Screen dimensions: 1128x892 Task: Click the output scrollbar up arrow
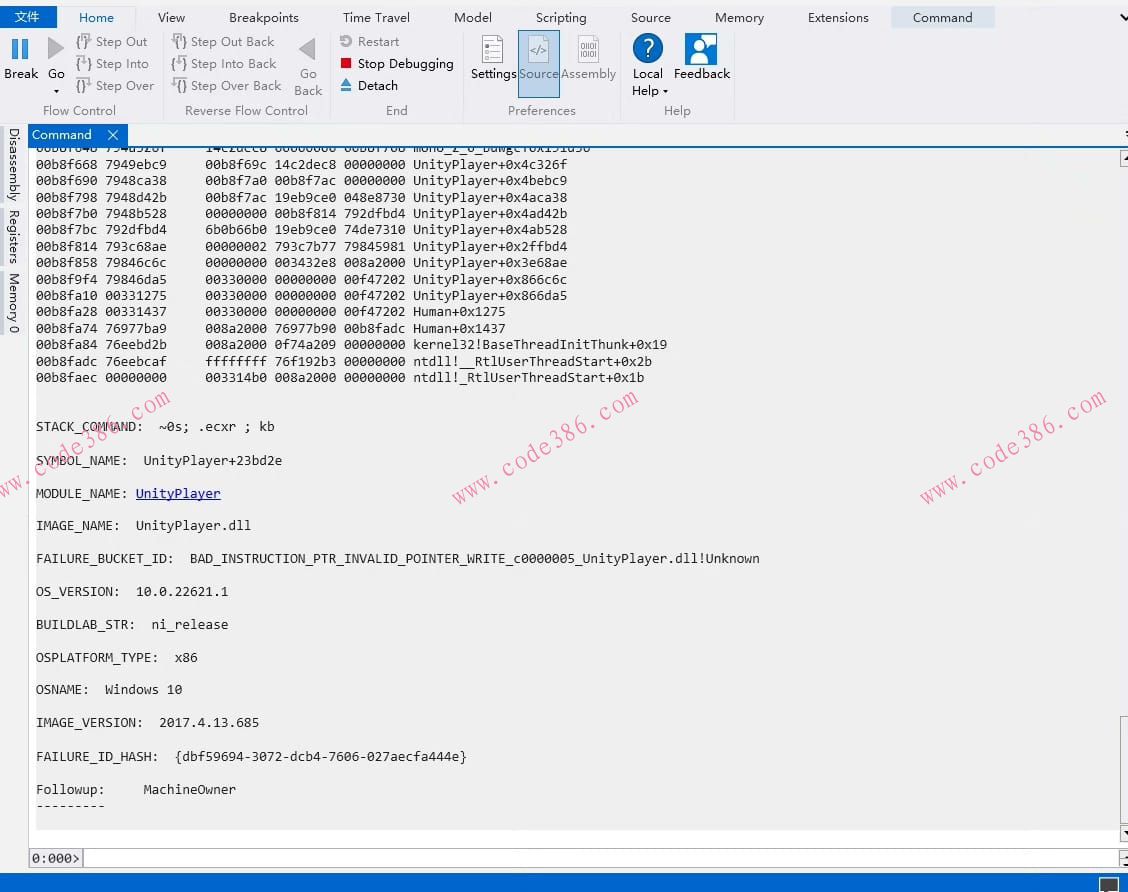point(1124,158)
